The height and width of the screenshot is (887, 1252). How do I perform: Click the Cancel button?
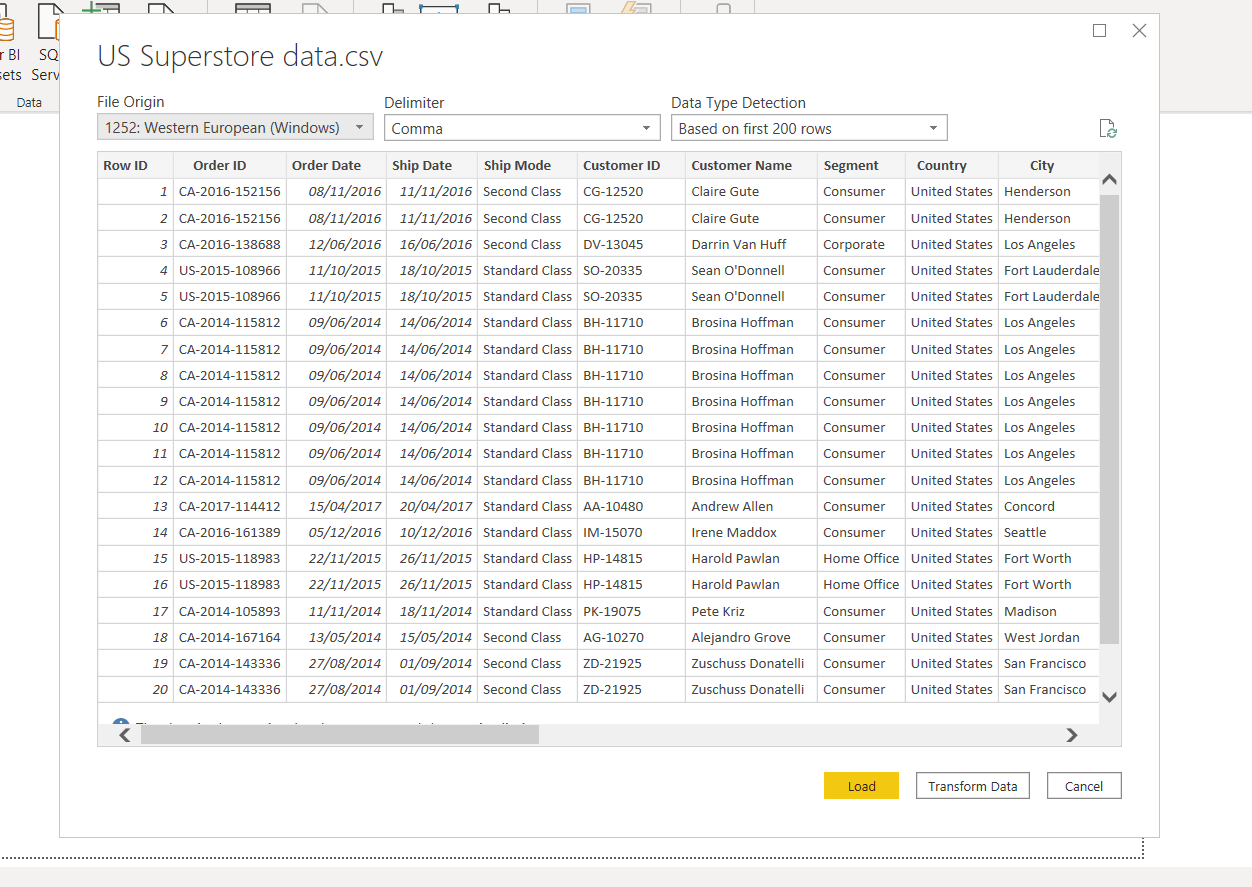(x=1084, y=786)
